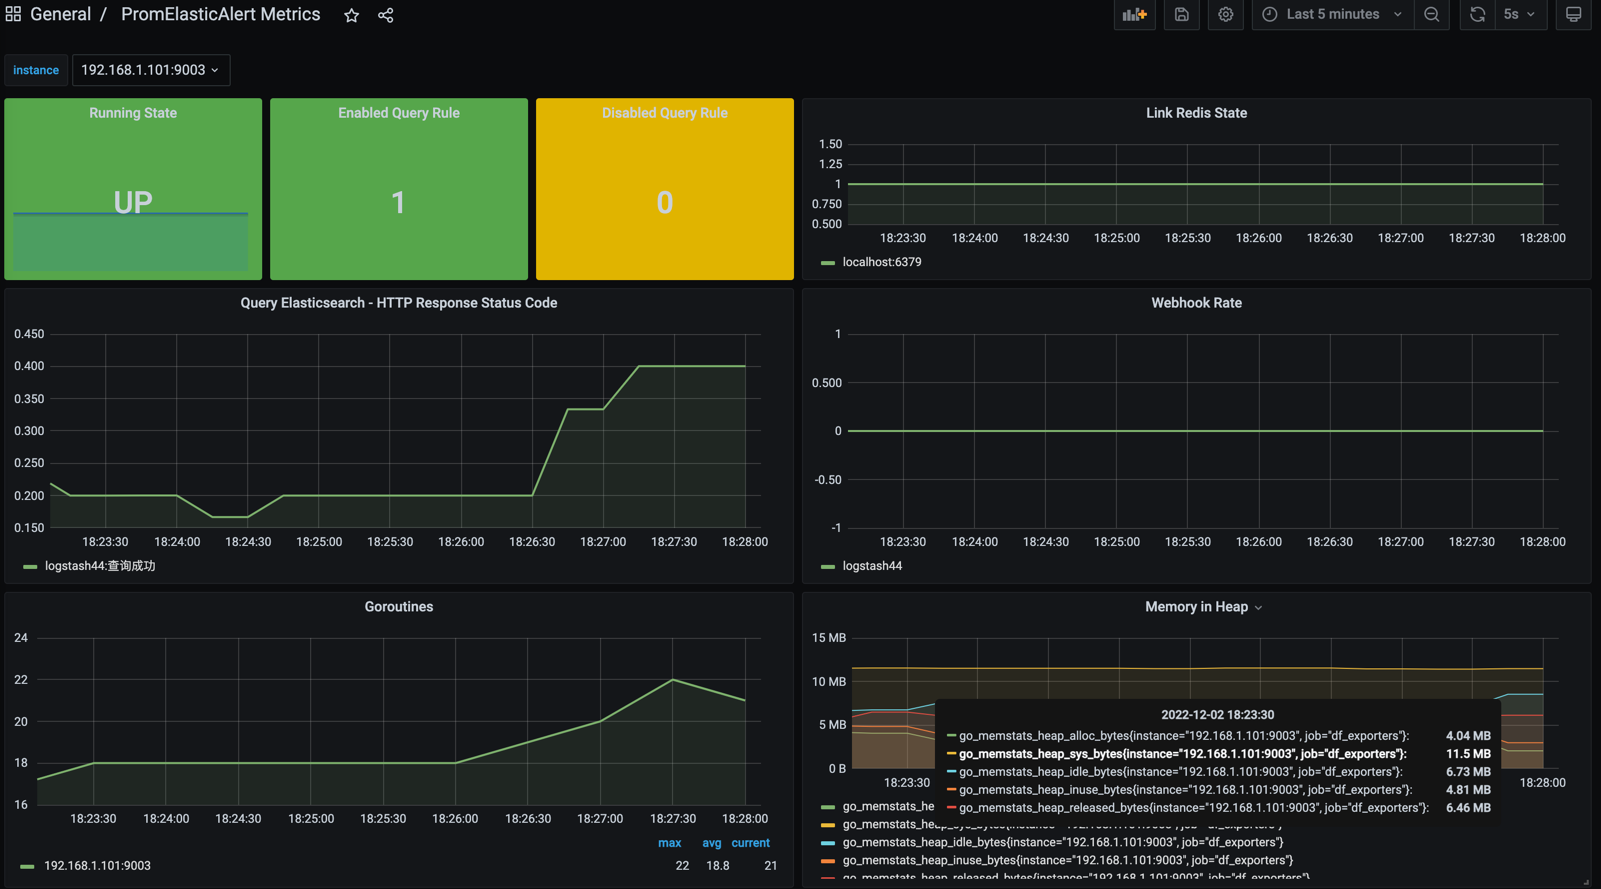Open the Running State panel title
Image resolution: width=1601 pixels, height=889 pixels.
click(x=133, y=113)
